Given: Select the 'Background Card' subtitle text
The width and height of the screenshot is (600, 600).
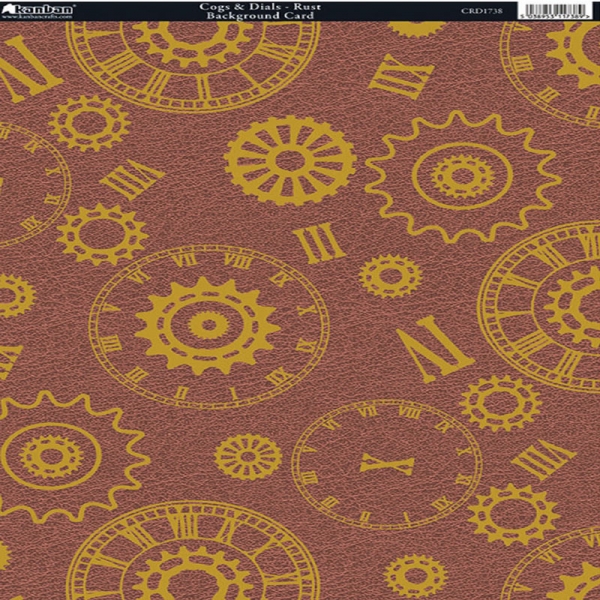Looking at the screenshot, I should (260, 16).
